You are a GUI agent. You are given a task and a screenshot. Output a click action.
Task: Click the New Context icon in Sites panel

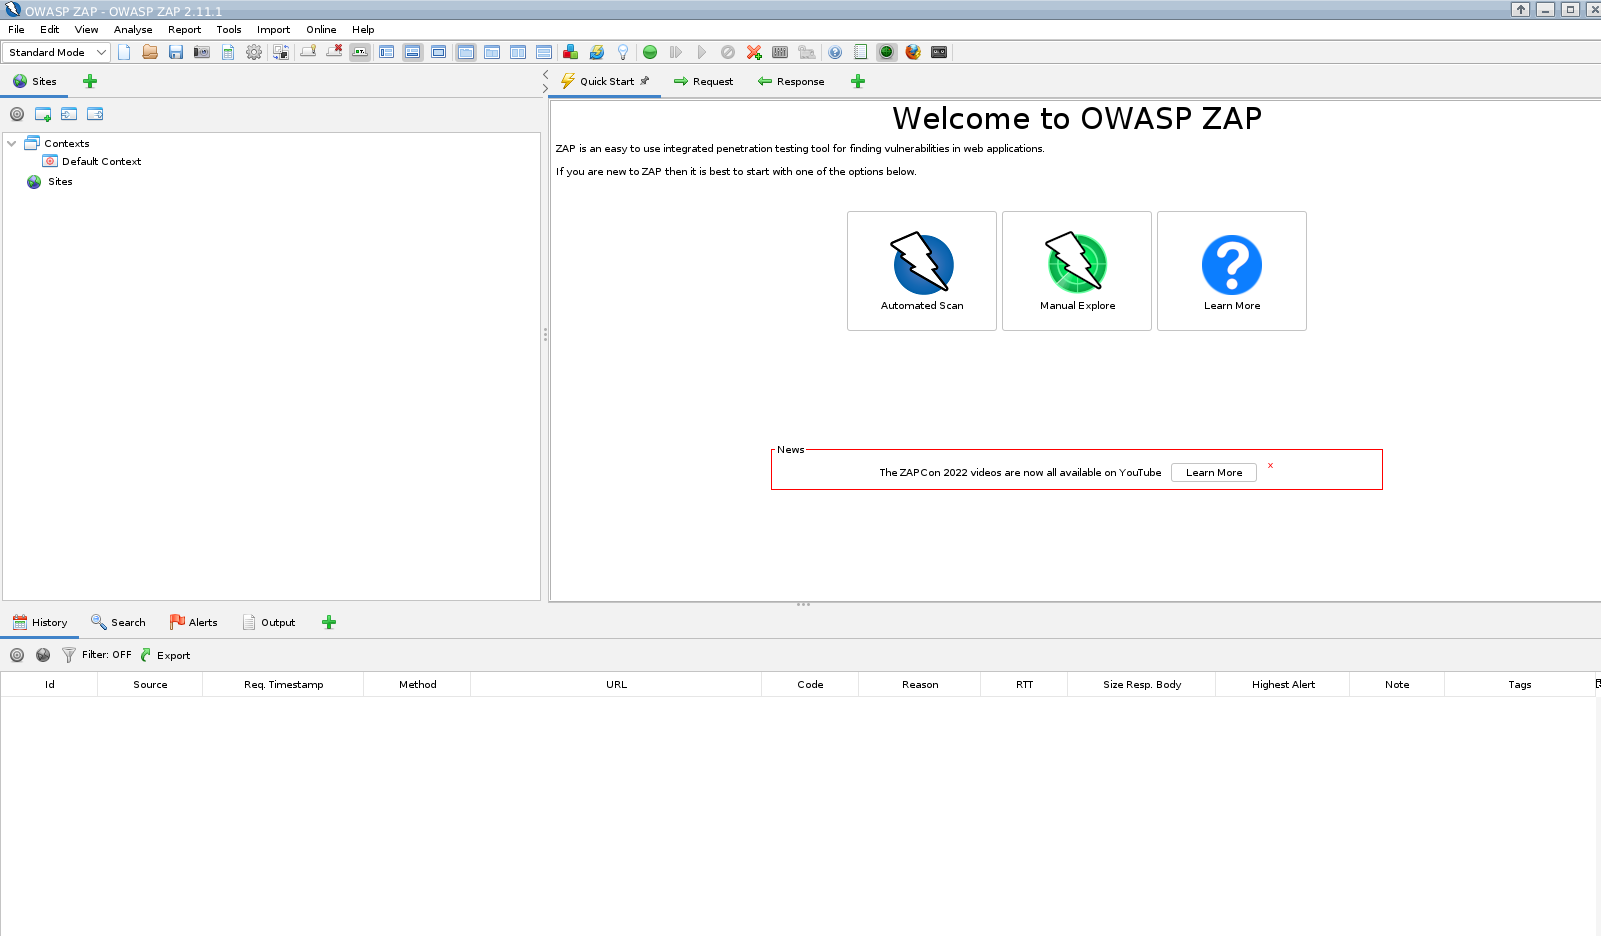pyautogui.click(x=43, y=114)
